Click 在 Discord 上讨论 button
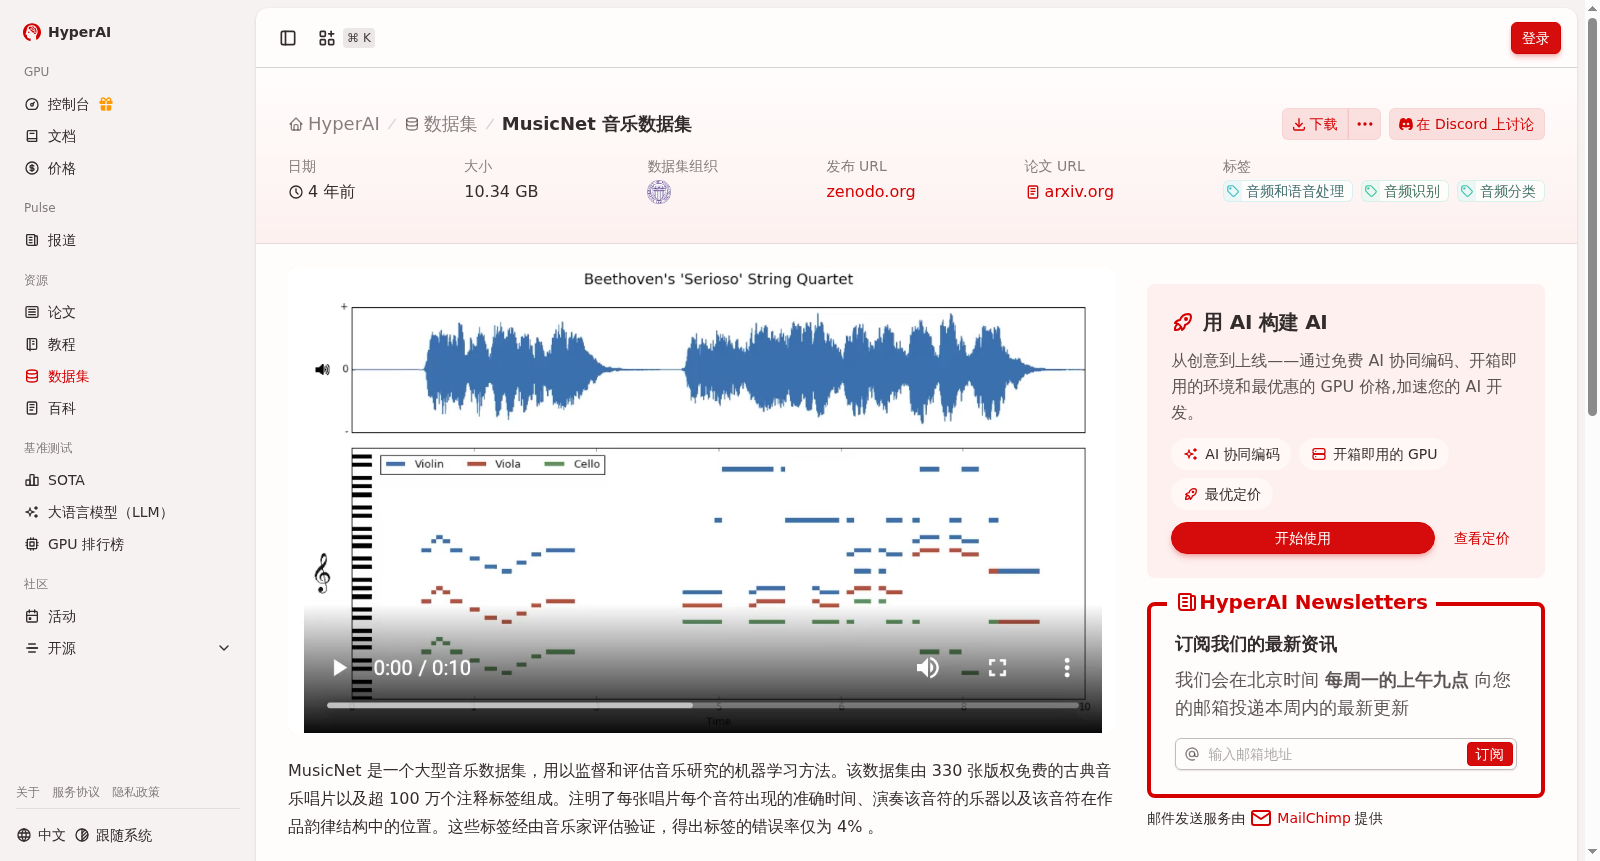 [x=1466, y=124]
